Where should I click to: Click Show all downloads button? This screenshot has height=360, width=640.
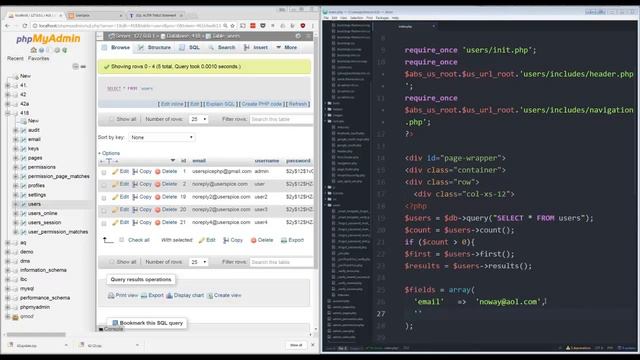296,345
